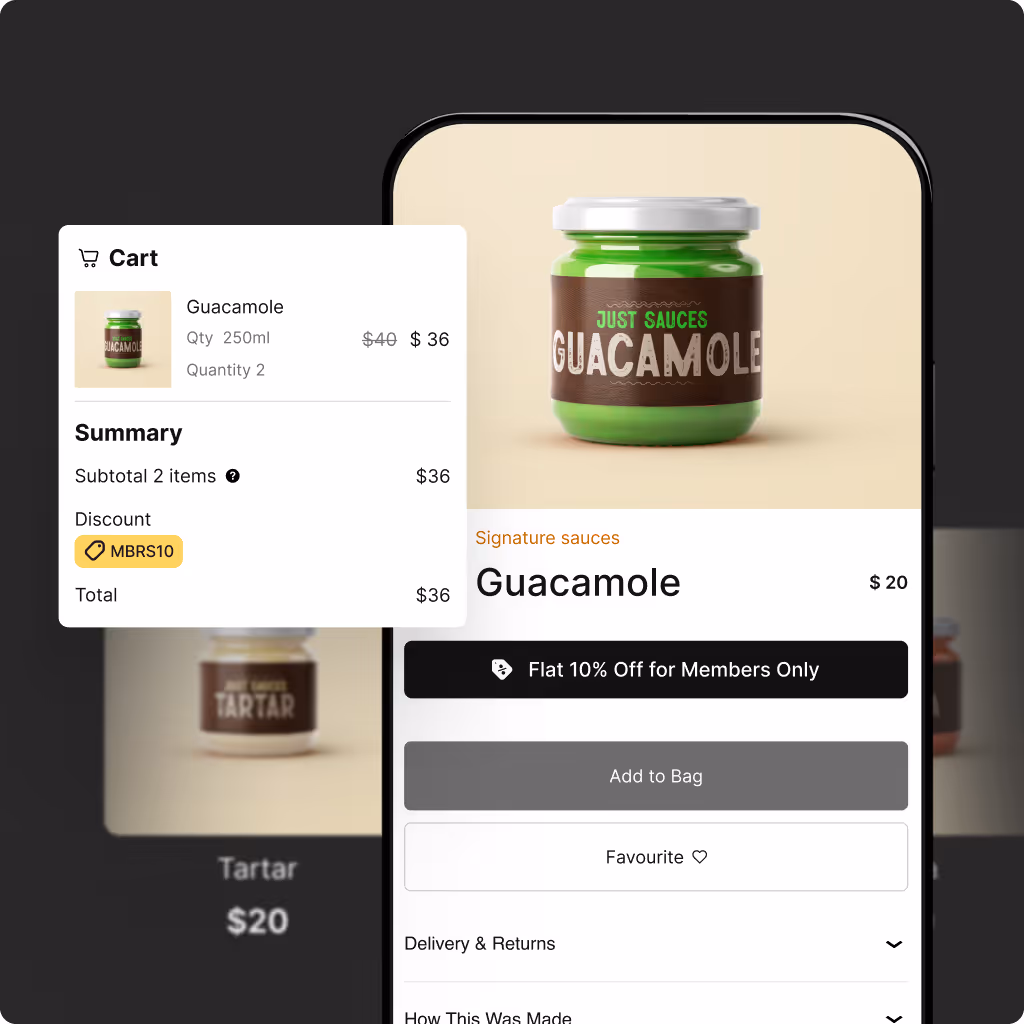Viewport: 1024px width, 1024px height.
Task: Click the shopping cart icon
Action: [88, 258]
